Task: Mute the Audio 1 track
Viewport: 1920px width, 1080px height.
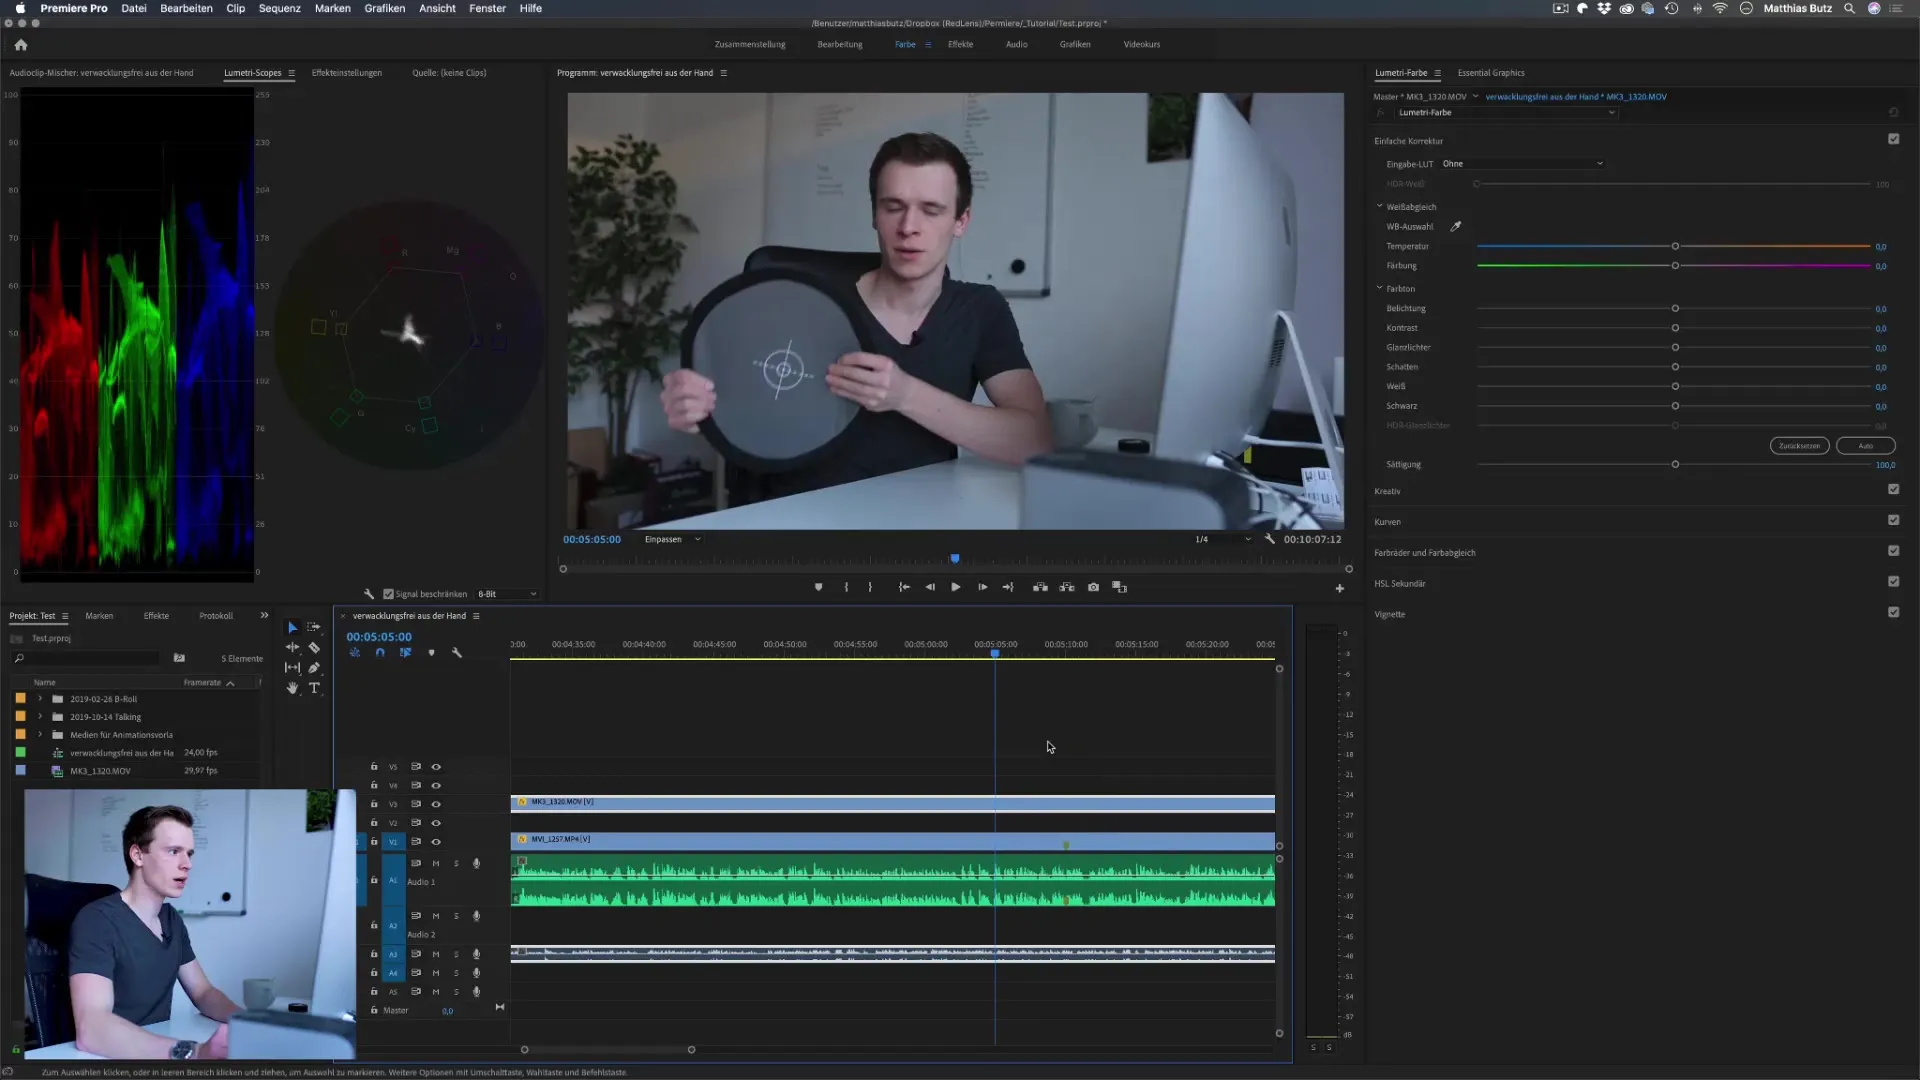Action: pyautogui.click(x=436, y=864)
